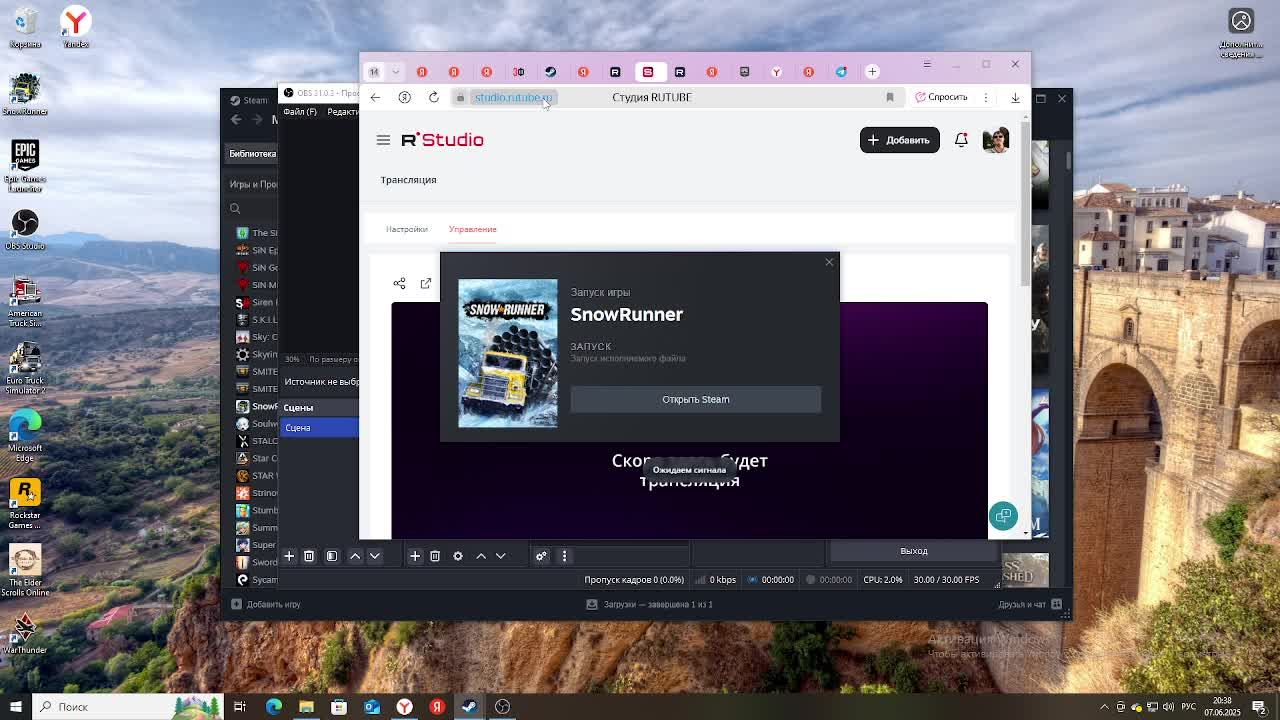Click the volume icon in system tray
The width and height of the screenshot is (1280, 720).
click(x=1168, y=707)
